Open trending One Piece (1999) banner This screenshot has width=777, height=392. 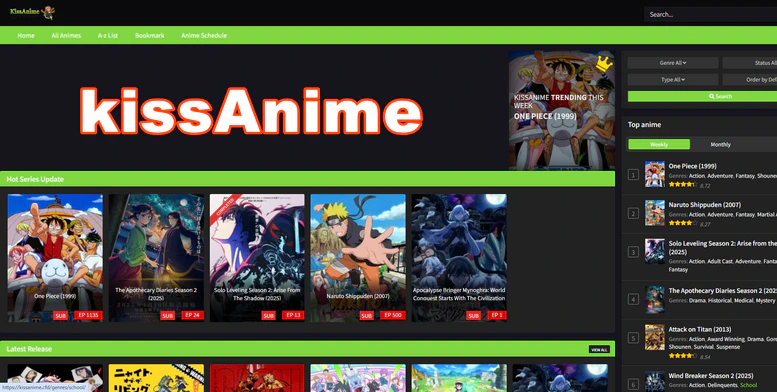coord(562,110)
